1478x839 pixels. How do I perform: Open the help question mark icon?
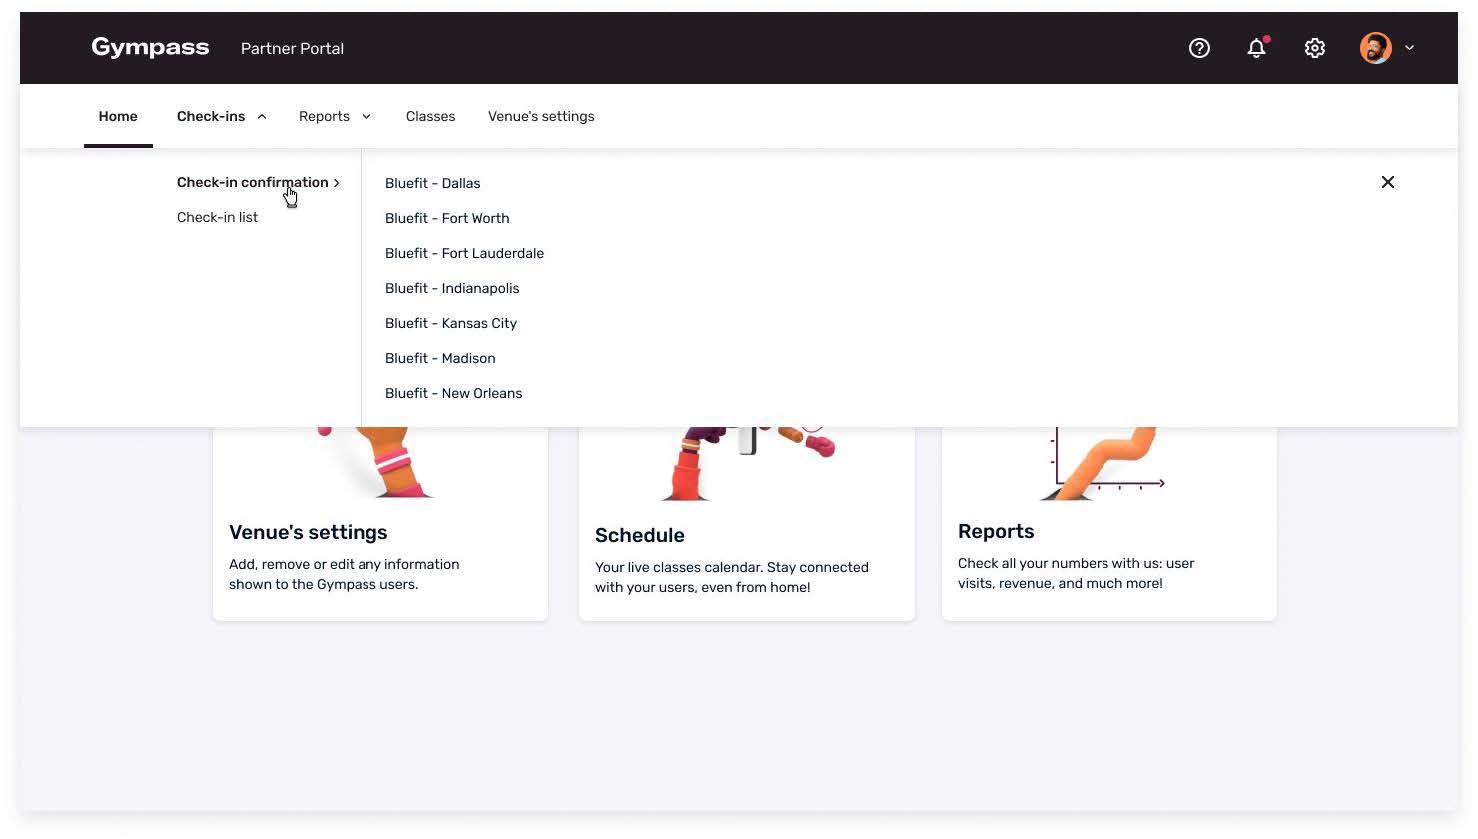coord(1199,48)
